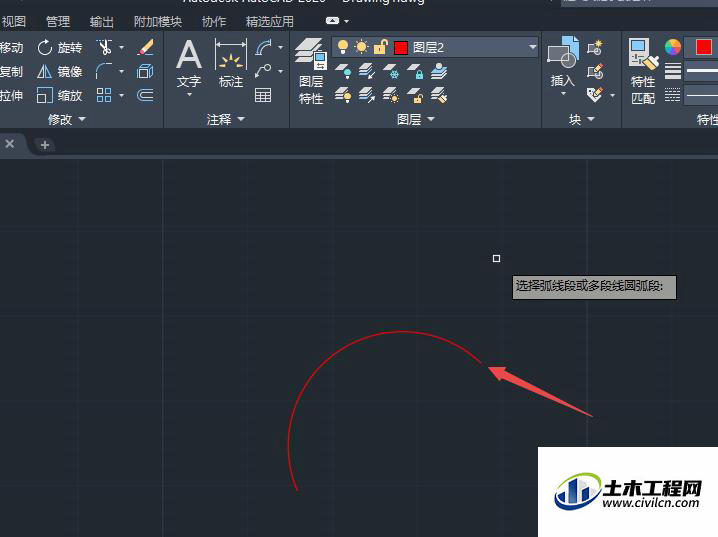Click the color wheel object color icon

(x=673, y=47)
